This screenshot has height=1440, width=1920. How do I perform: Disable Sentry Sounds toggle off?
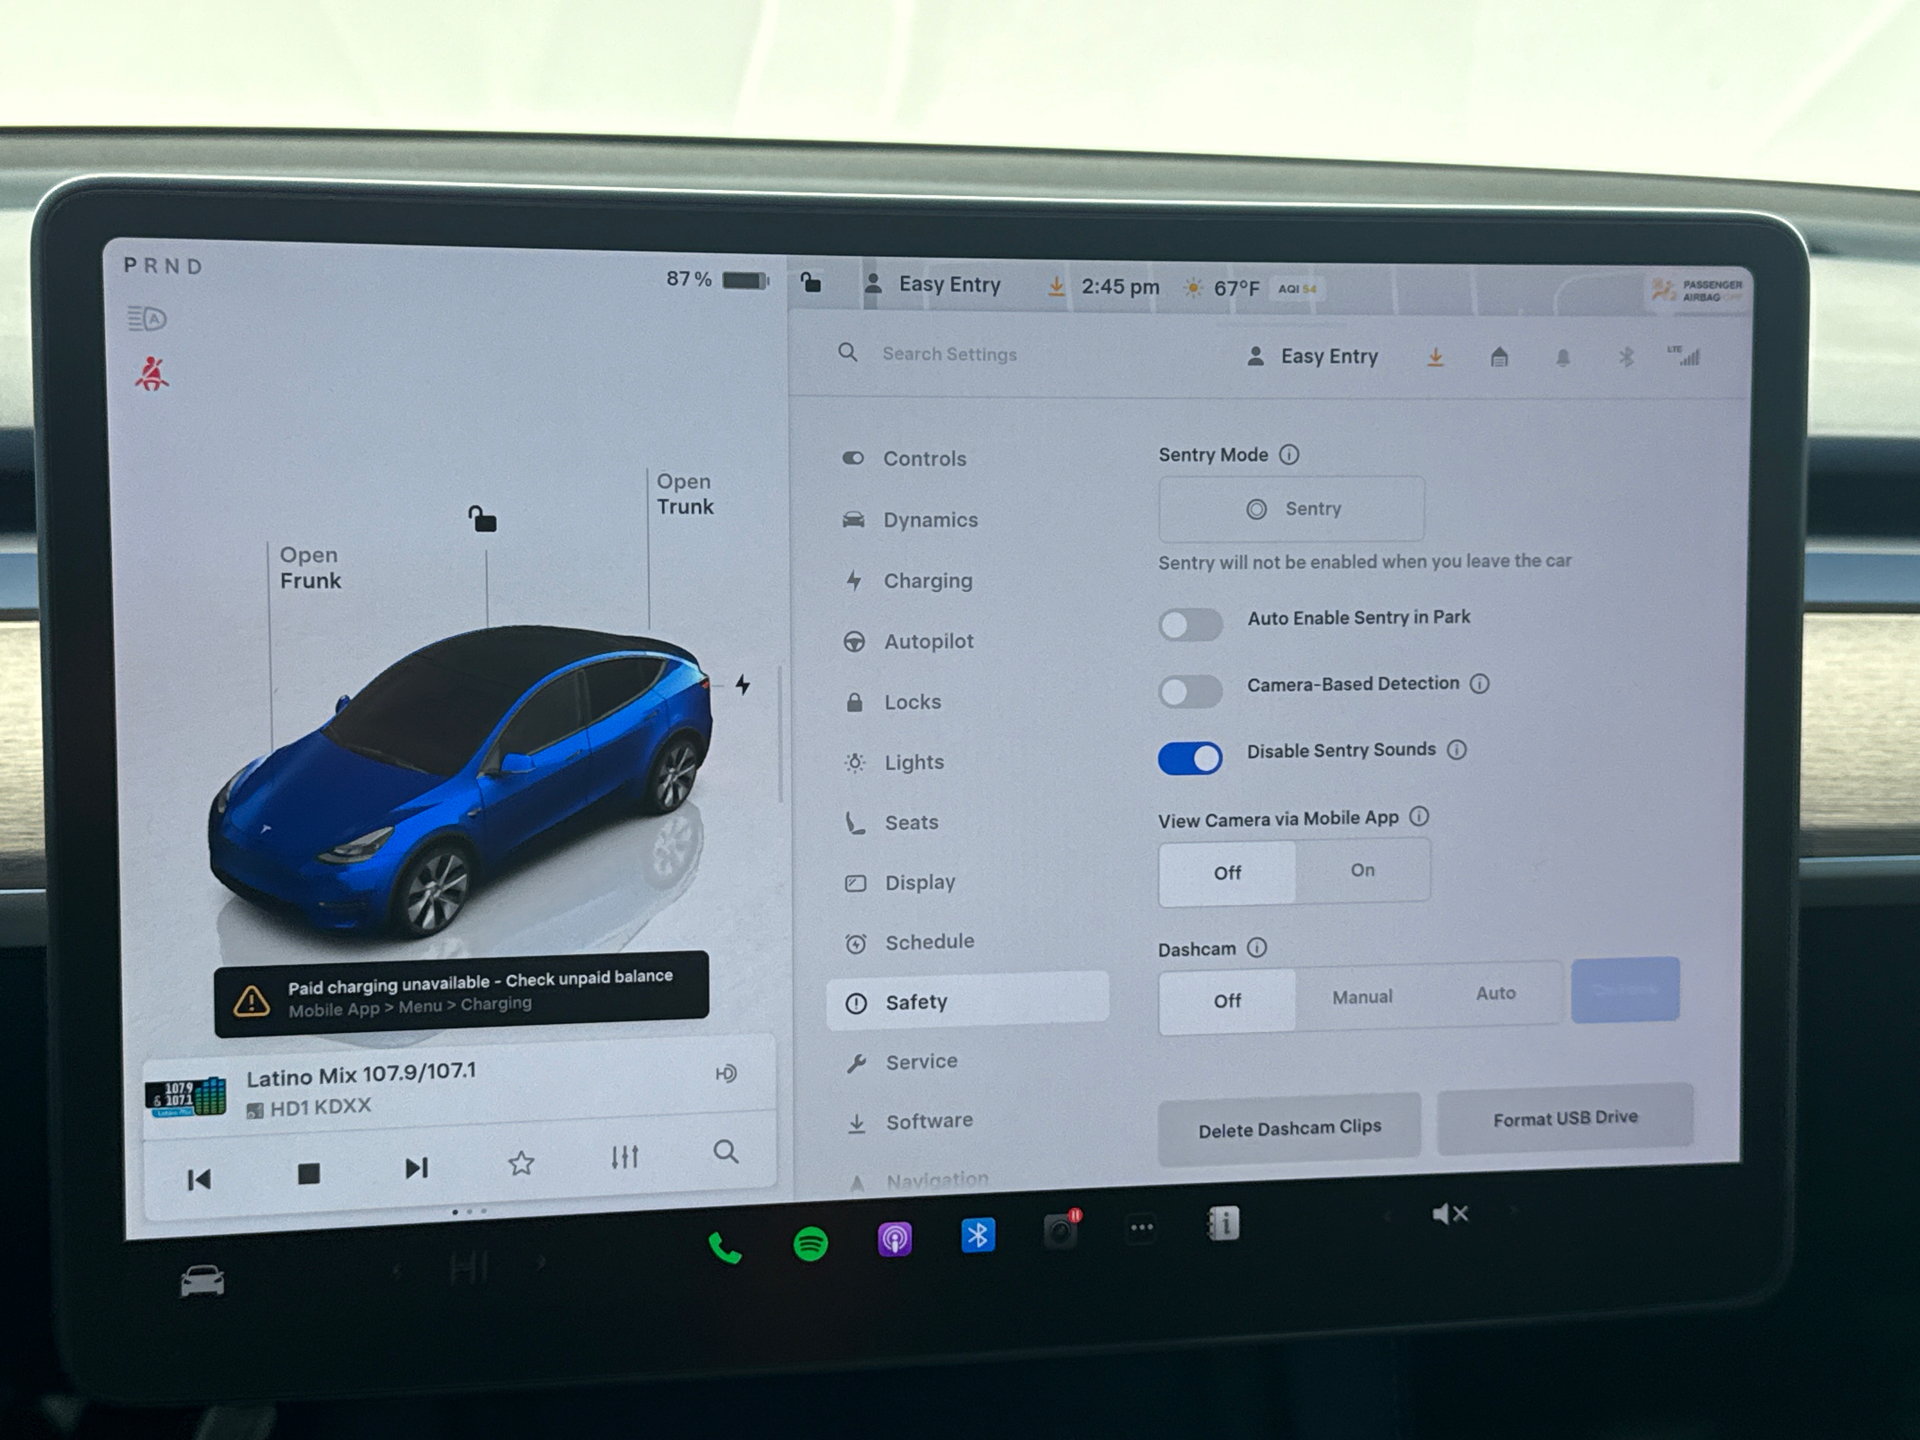[x=1189, y=759]
